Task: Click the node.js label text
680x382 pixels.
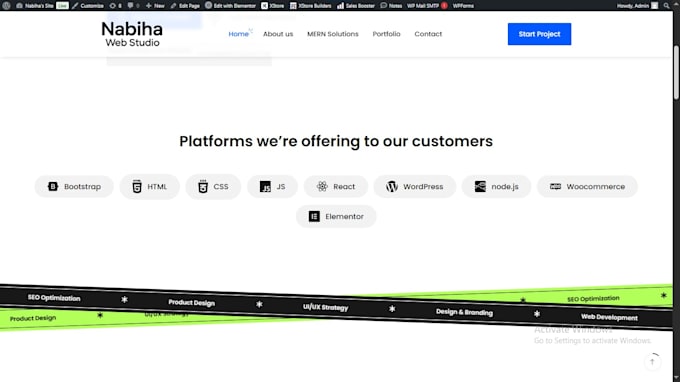Action: pyautogui.click(x=505, y=186)
